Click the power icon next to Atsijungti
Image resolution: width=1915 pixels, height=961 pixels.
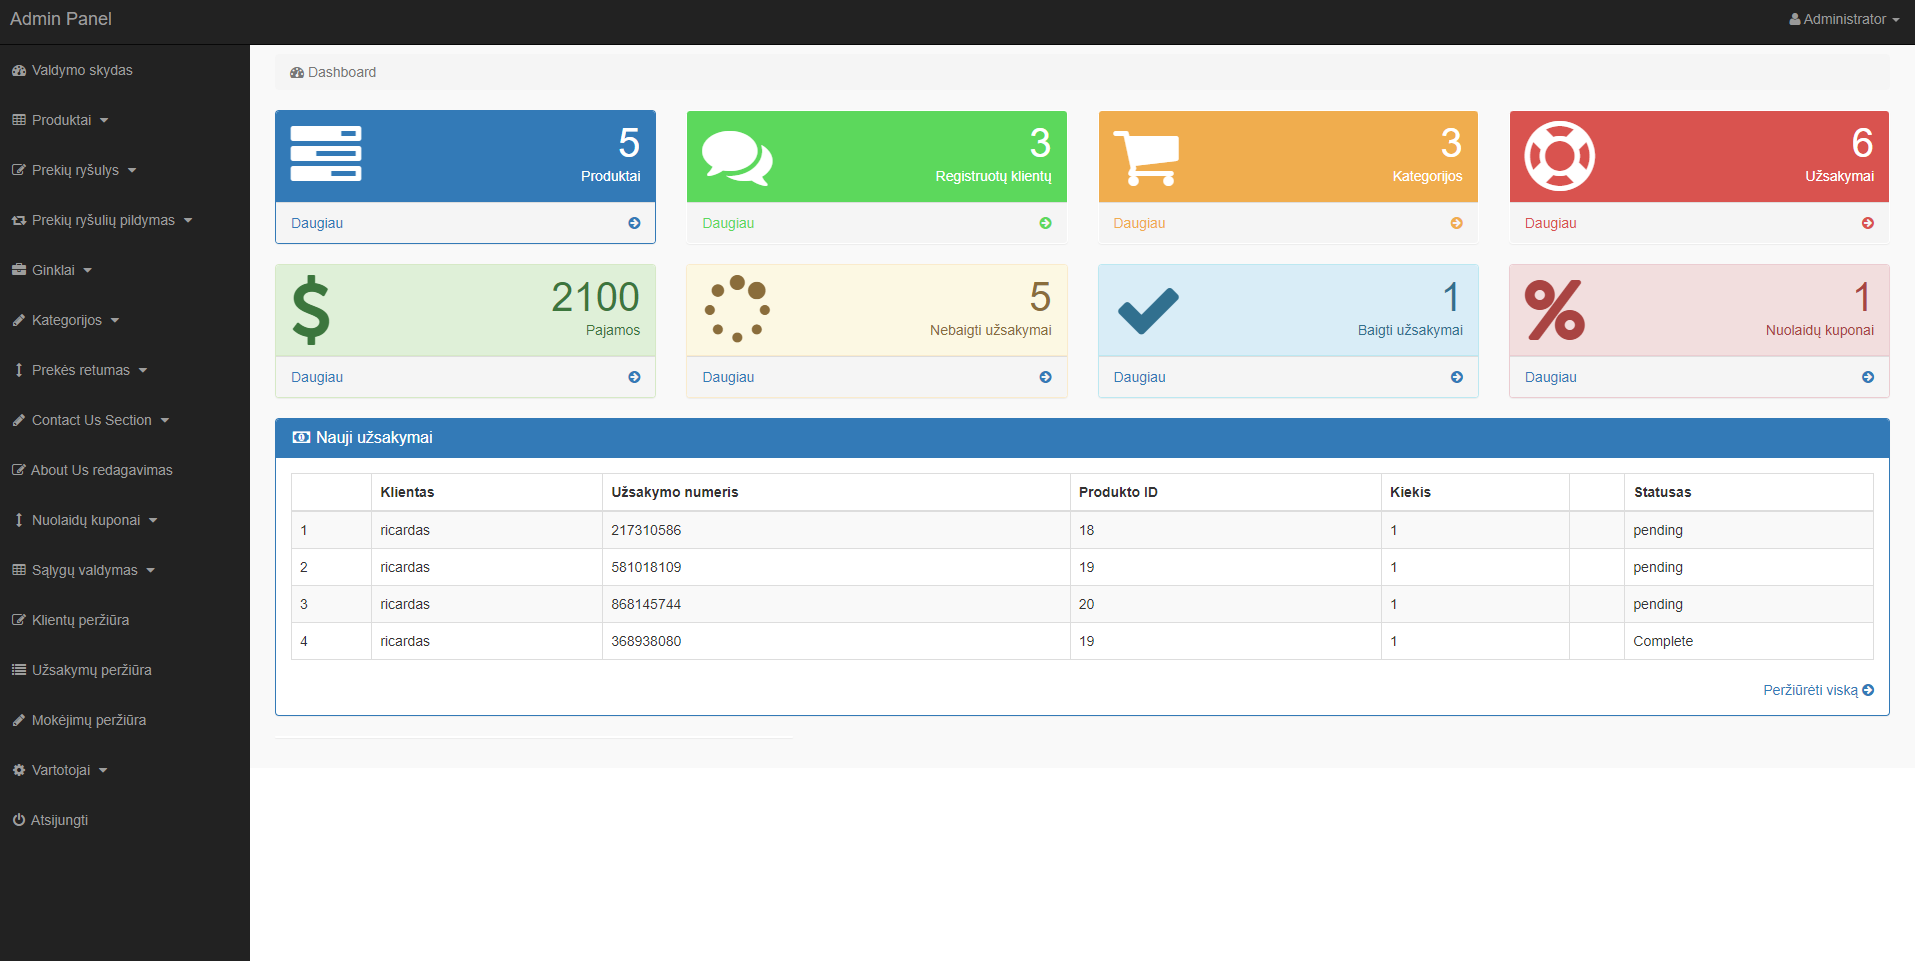click(x=18, y=820)
